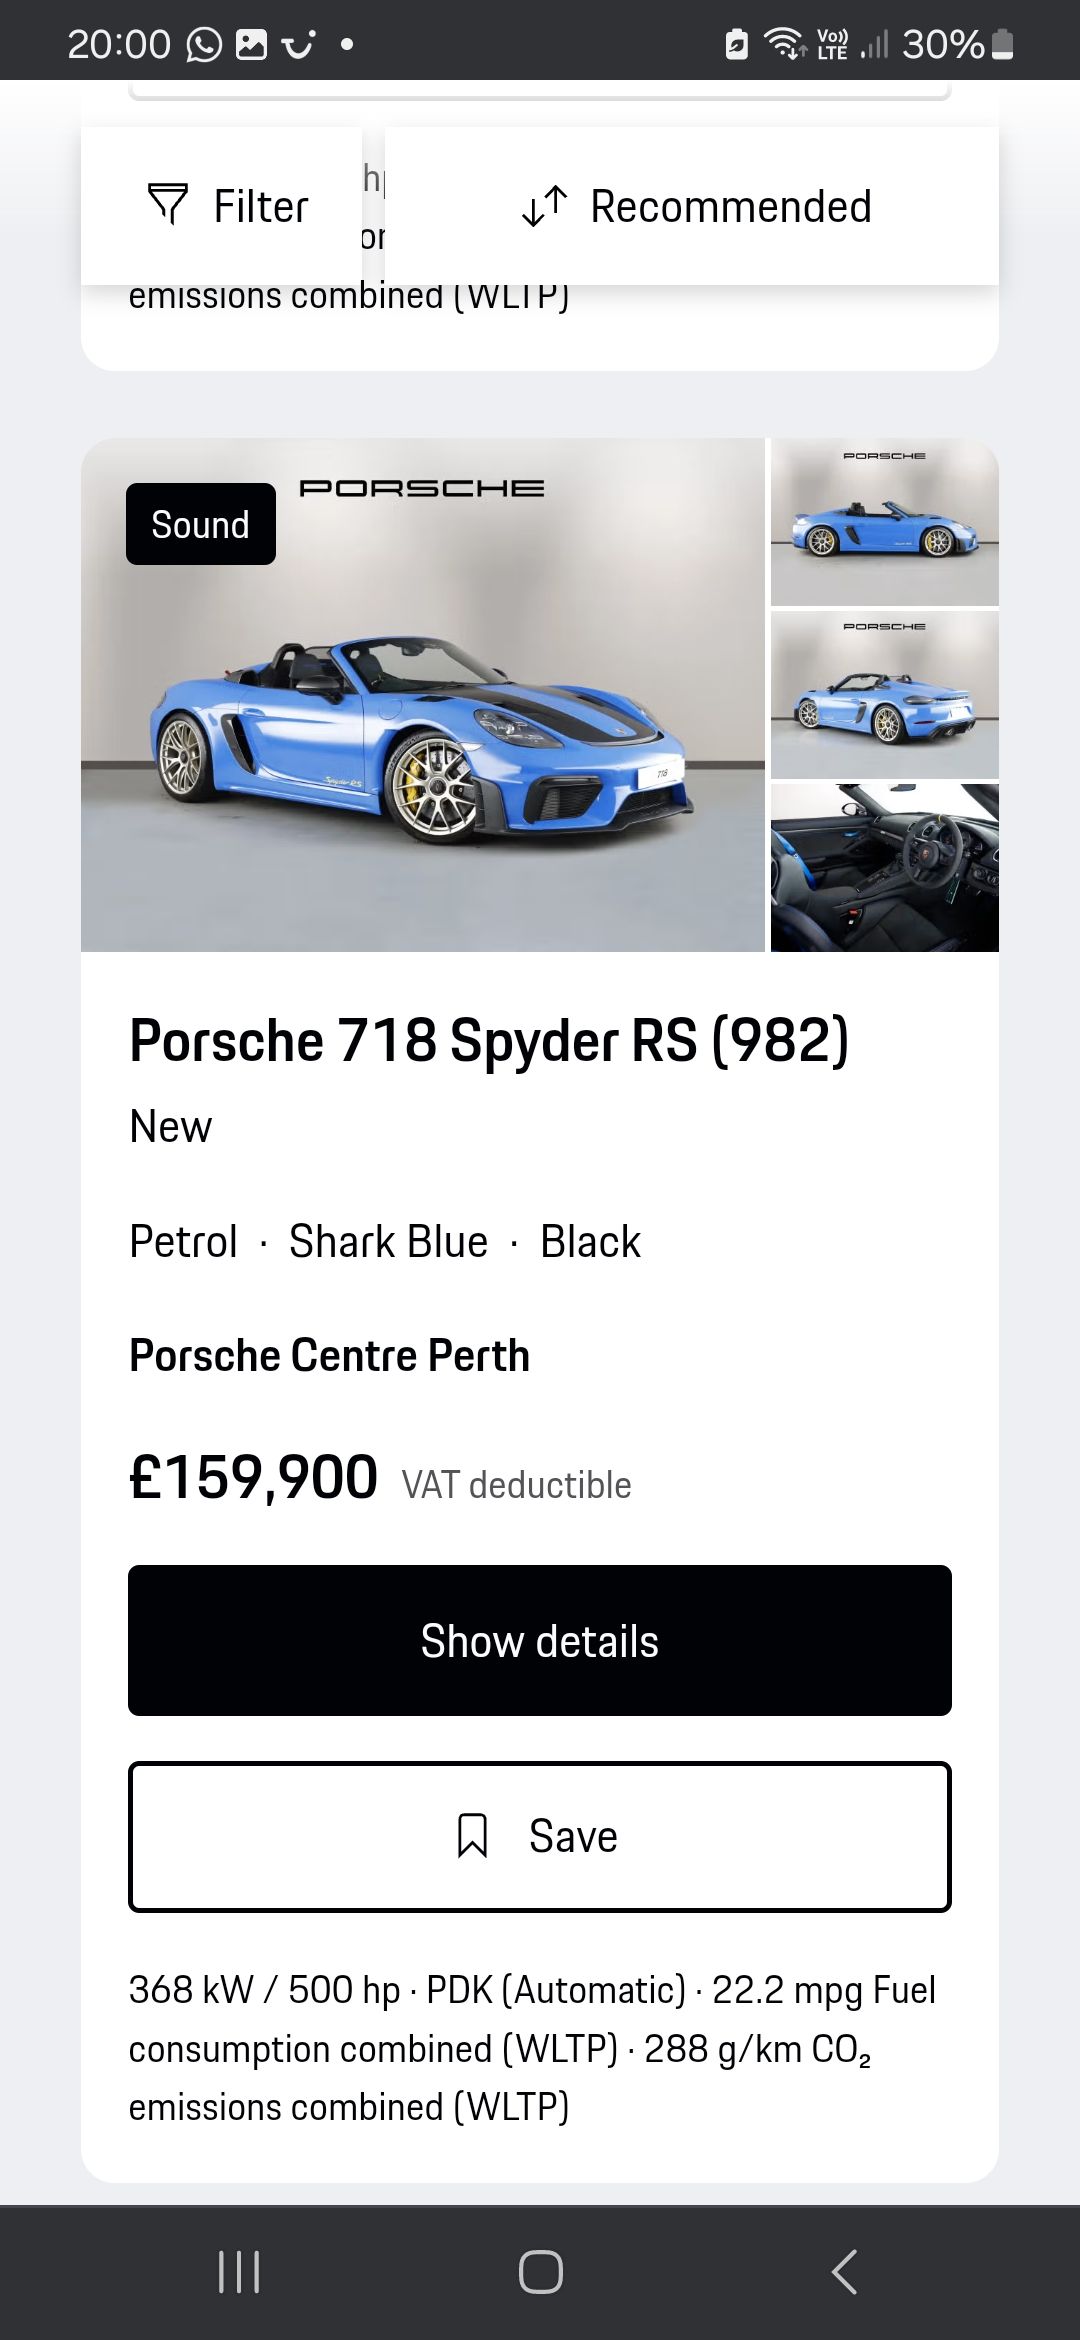The width and height of the screenshot is (1080, 2340).
Task: Tap the Sound badge on car photo
Action: (x=201, y=524)
